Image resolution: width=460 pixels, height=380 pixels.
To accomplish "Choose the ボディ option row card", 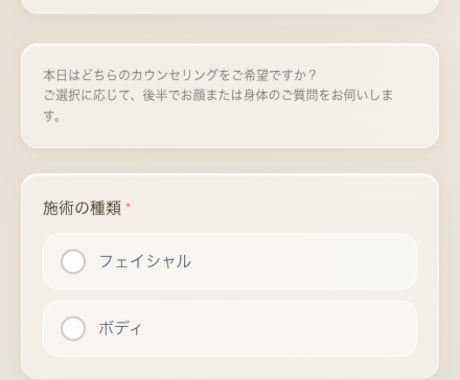I will (230, 329).
